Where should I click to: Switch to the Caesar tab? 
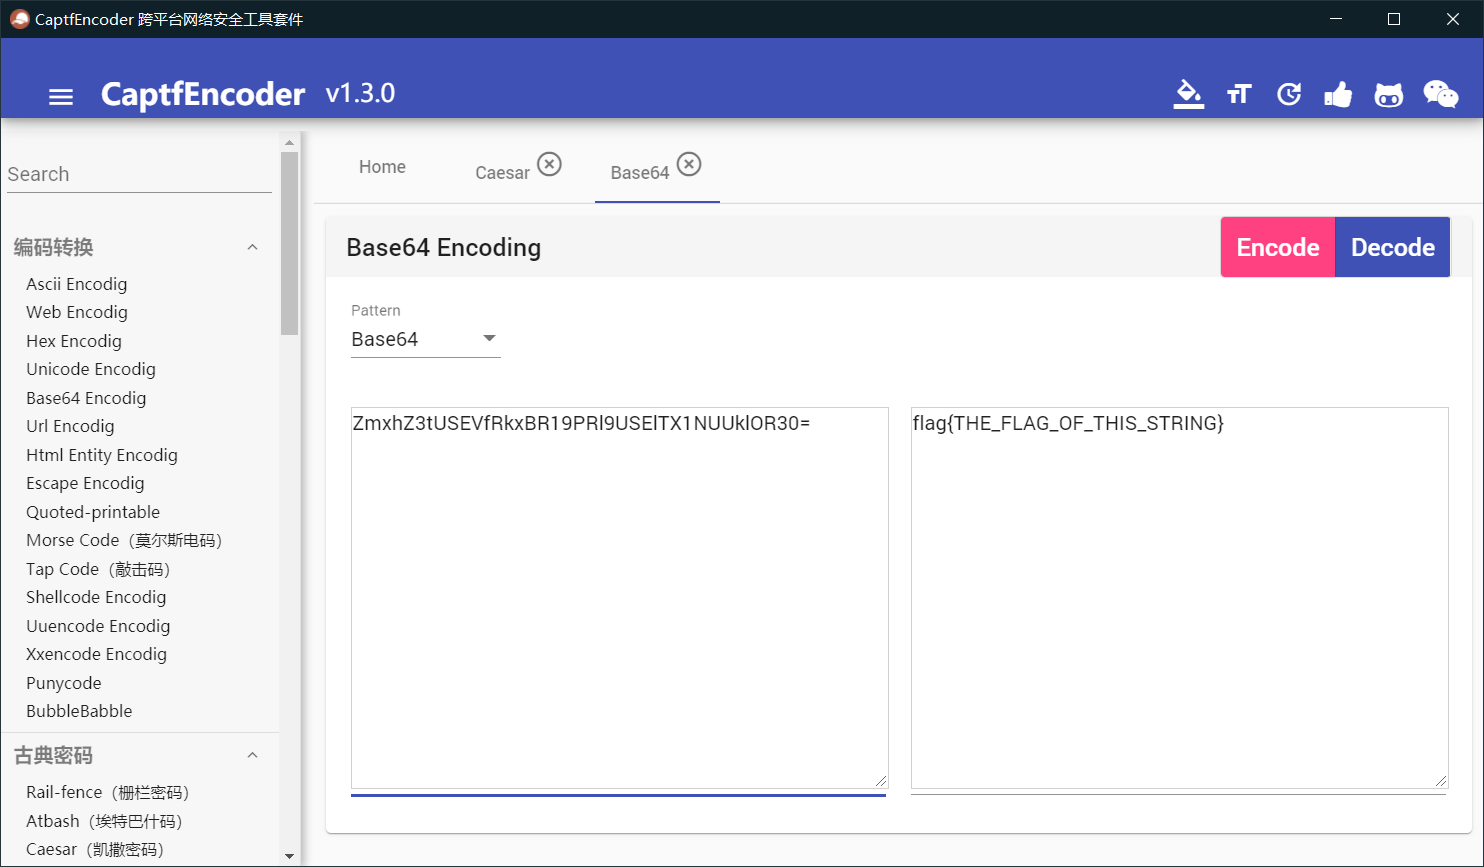click(505, 172)
